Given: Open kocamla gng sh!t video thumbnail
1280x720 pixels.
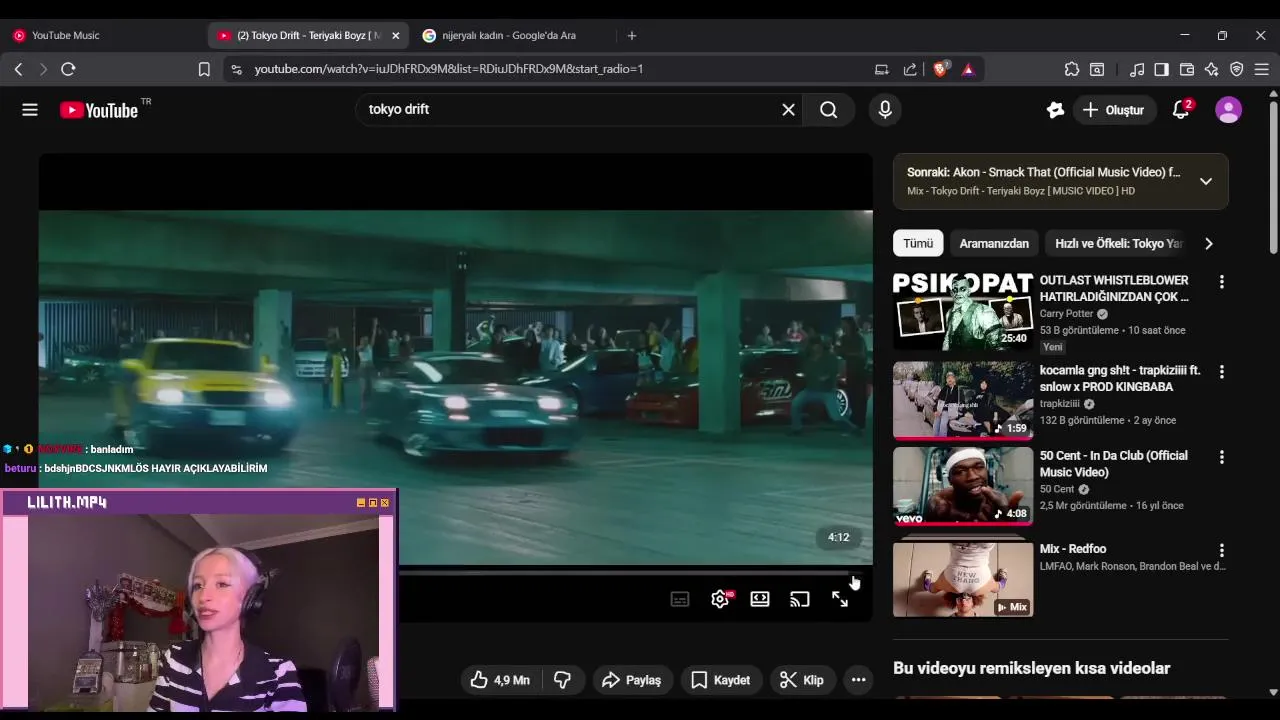Looking at the screenshot, I should pyautogui.click(x=963, y=400).
